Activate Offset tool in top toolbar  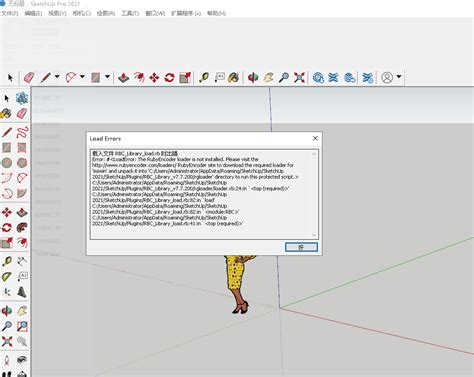[139, 78]
